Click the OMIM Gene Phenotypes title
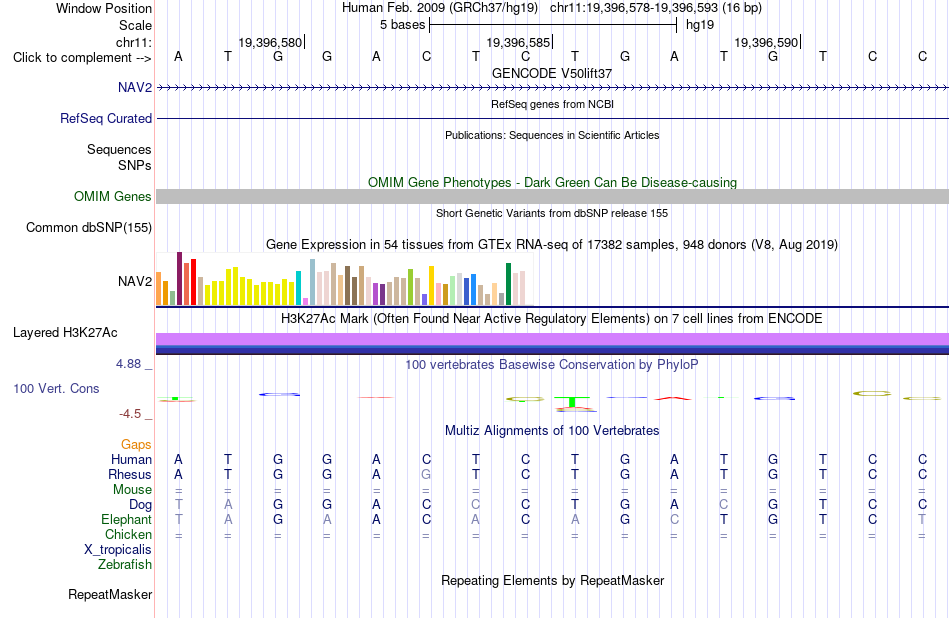Viewport: 950px width, 618px height. click(552, 182)
